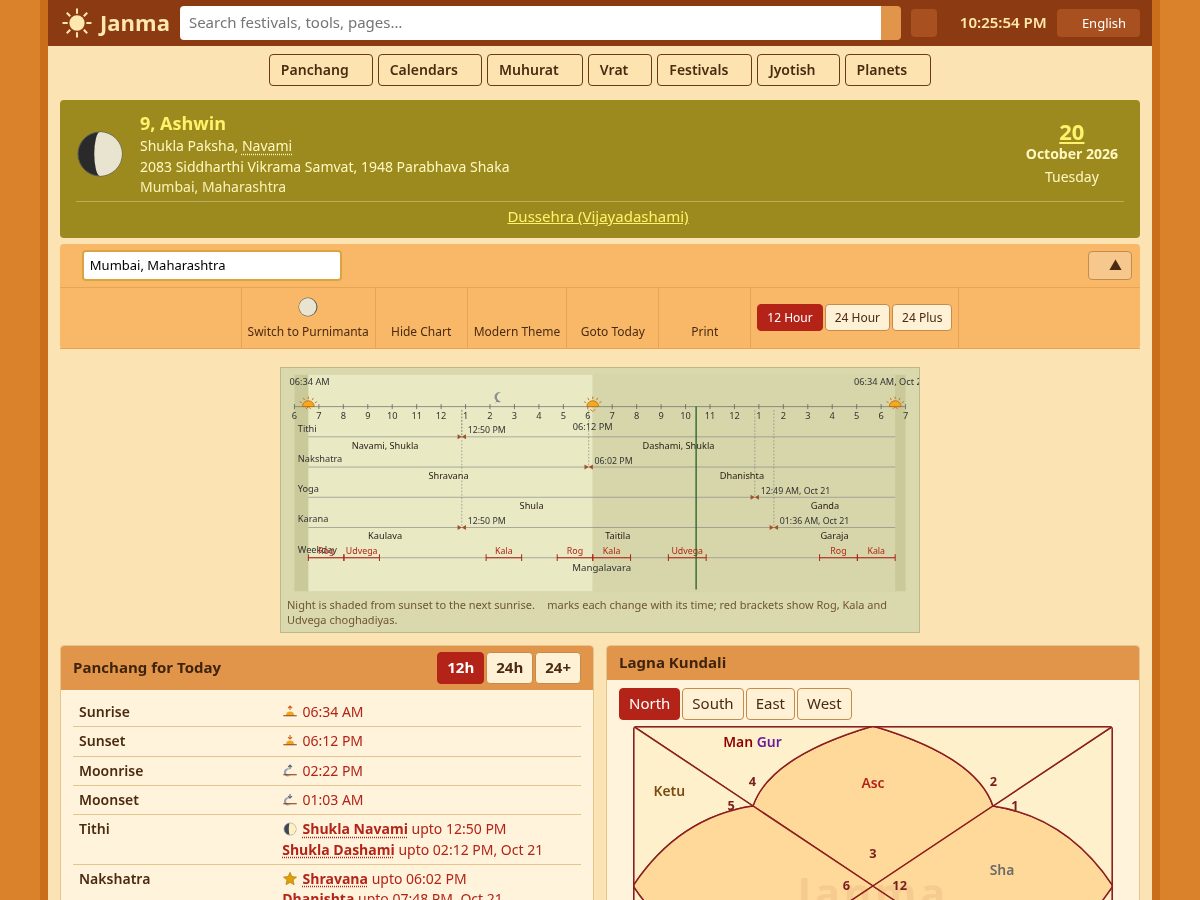Image resolution: width=1200 pixels, height=900 pixels.
Task: Click the Shula yoga label on chart
Action: pos(531,506)
